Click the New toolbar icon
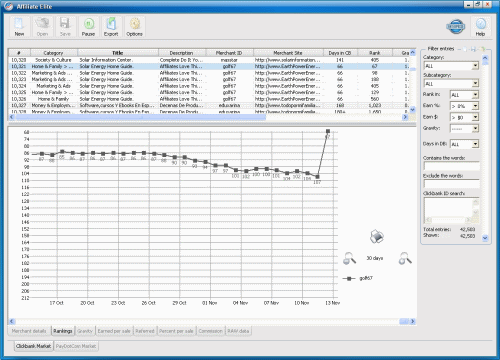The image size is (500, 360). (19, 26)
